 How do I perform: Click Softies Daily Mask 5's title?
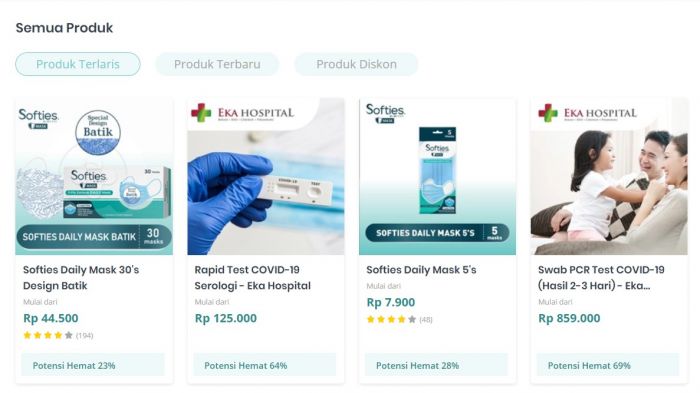(421, 270)
